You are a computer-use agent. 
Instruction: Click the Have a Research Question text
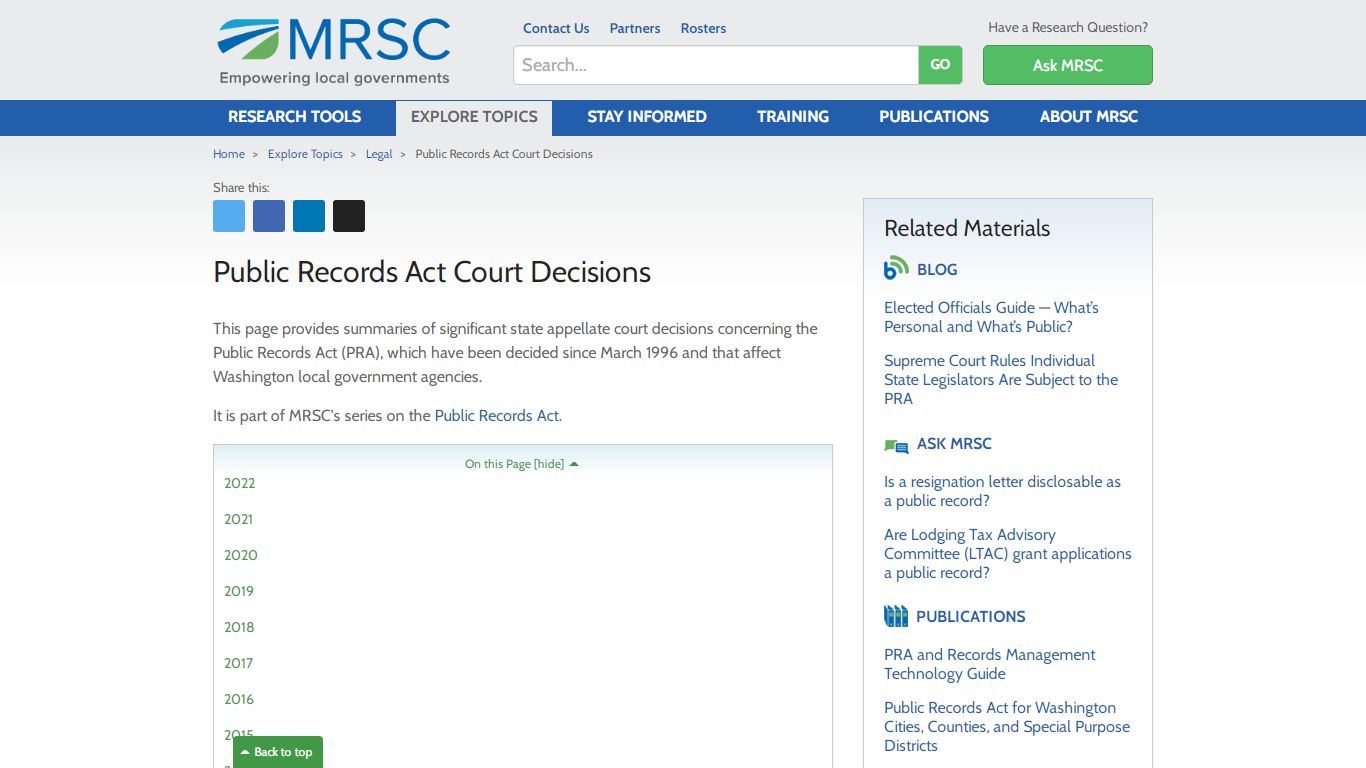(1068, 27)
